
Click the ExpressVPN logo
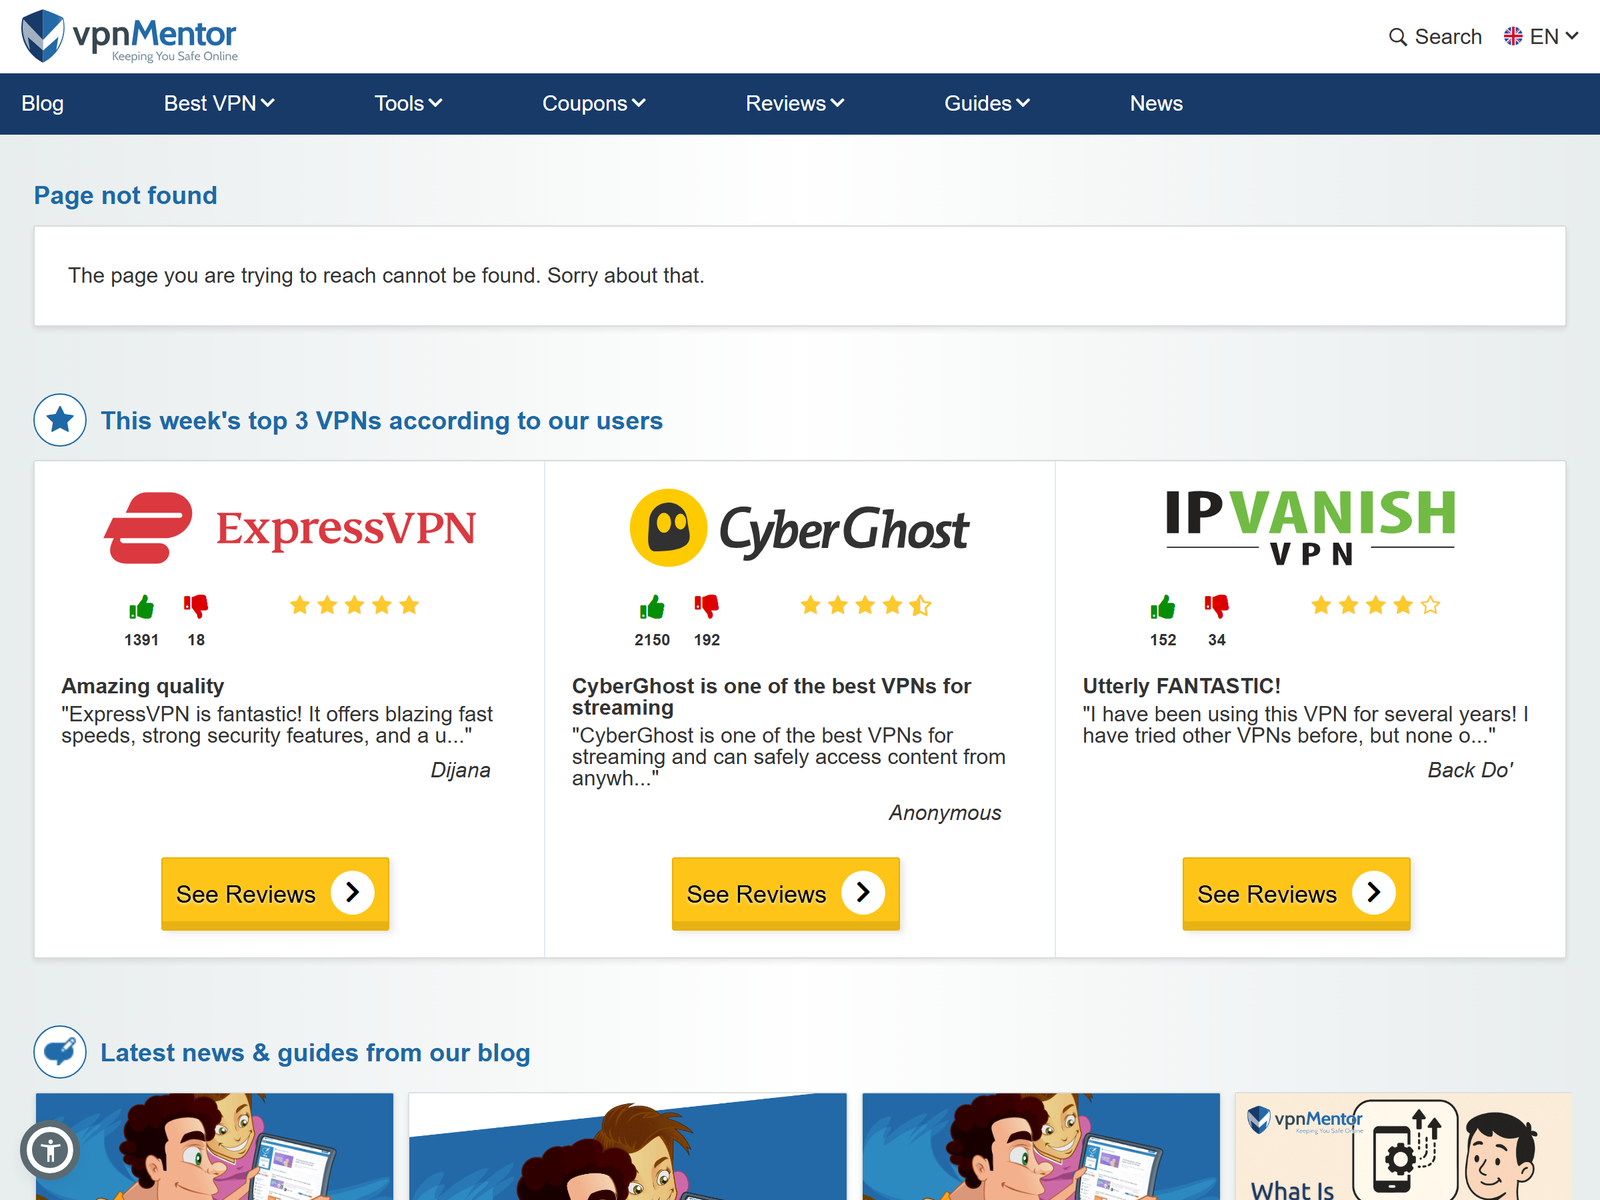pyautogui.click(x=290, y=528)
